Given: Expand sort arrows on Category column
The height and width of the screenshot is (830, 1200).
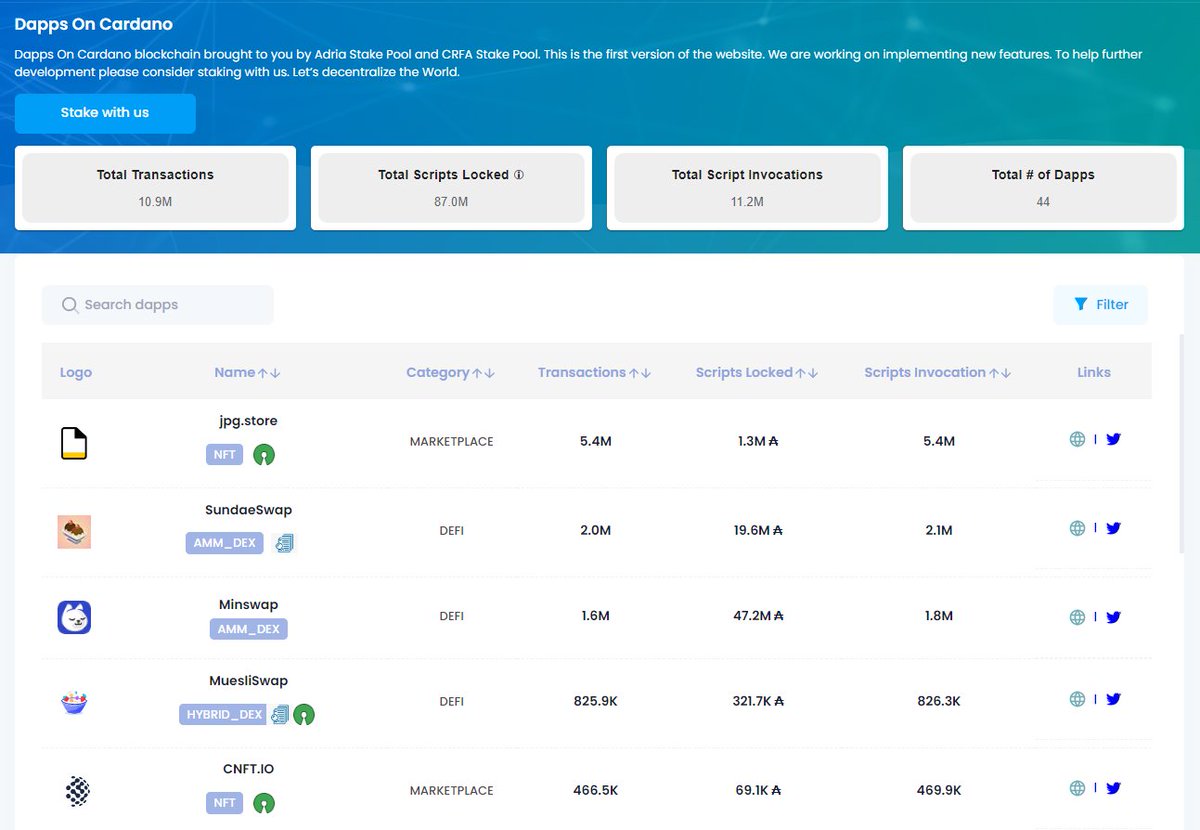Looking at the screenshot, I should [x=484, y=371].
